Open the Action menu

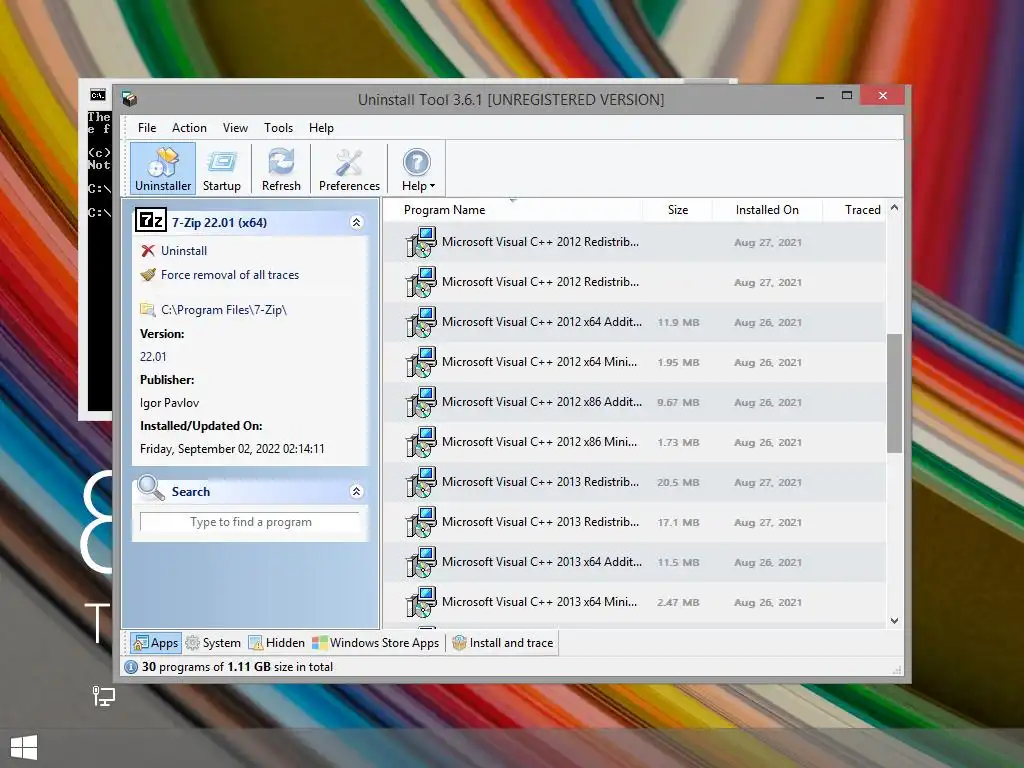(189, 128)
